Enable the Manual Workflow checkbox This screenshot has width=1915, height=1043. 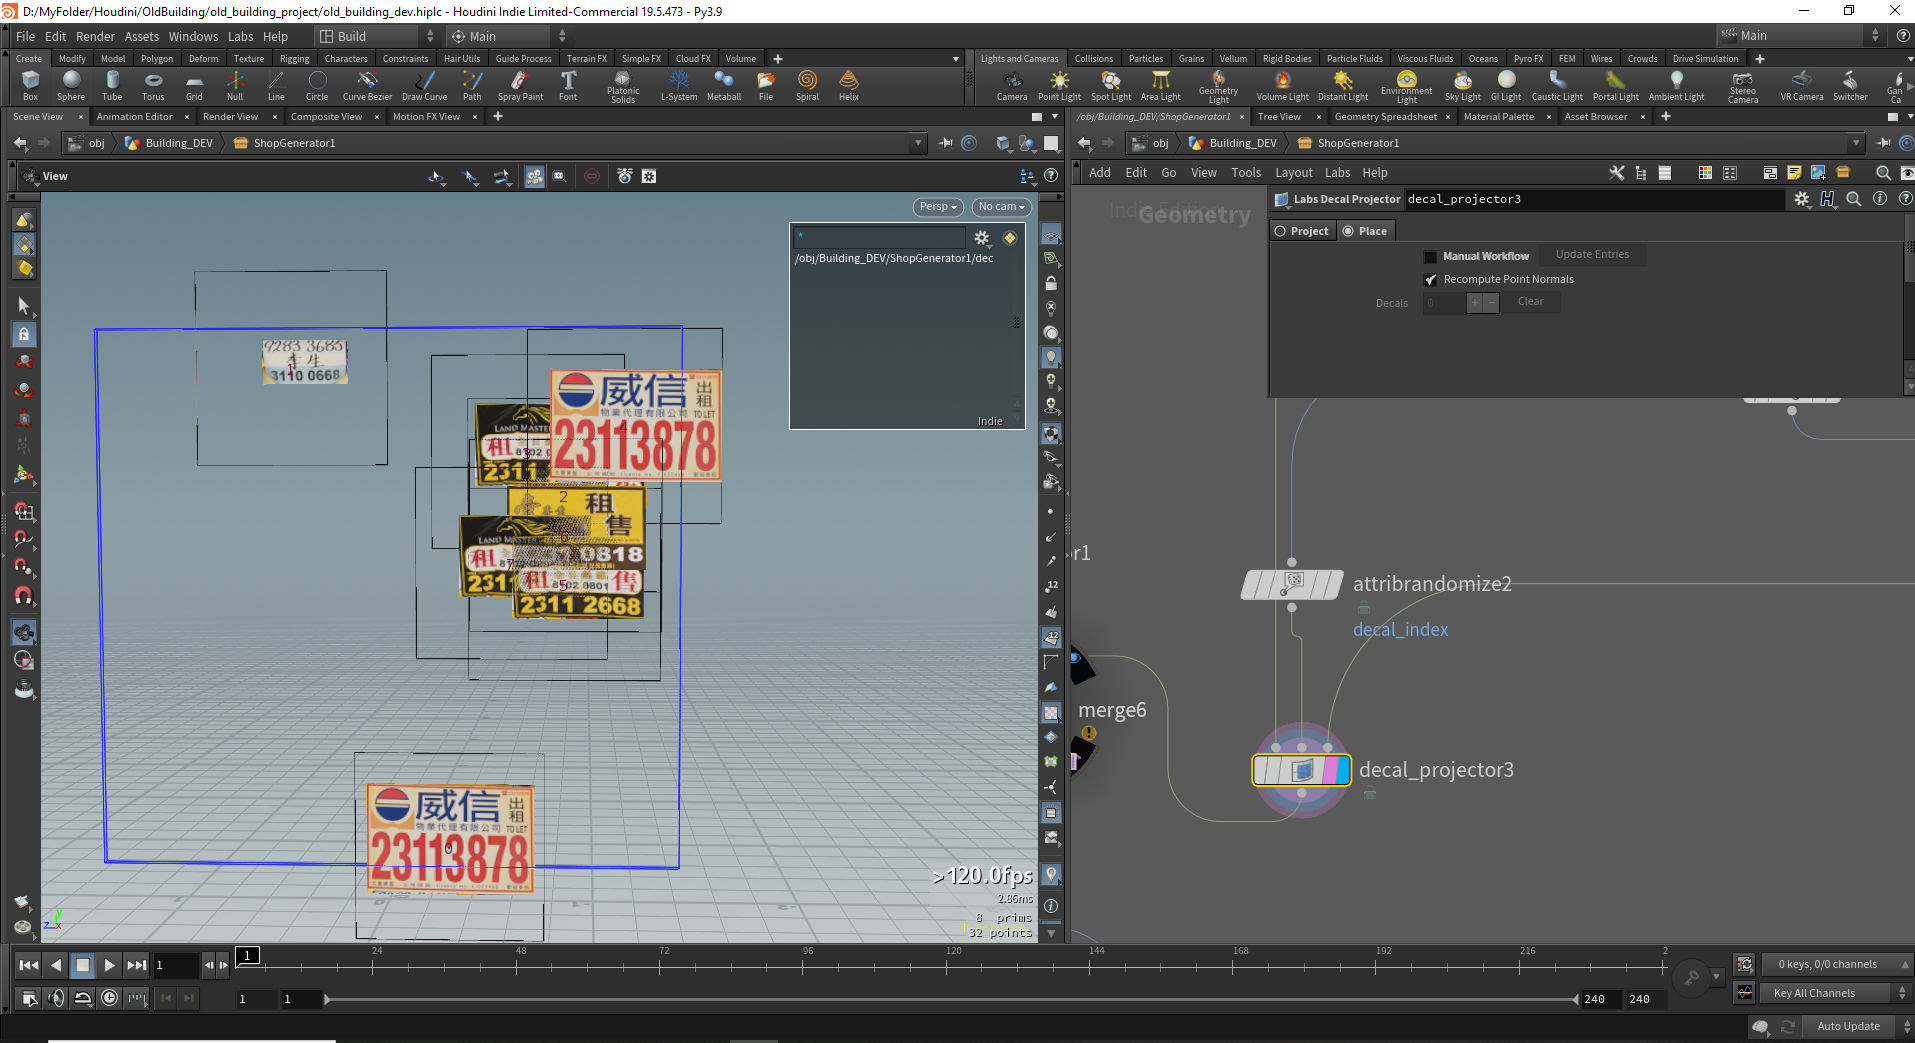(1430, 257)
